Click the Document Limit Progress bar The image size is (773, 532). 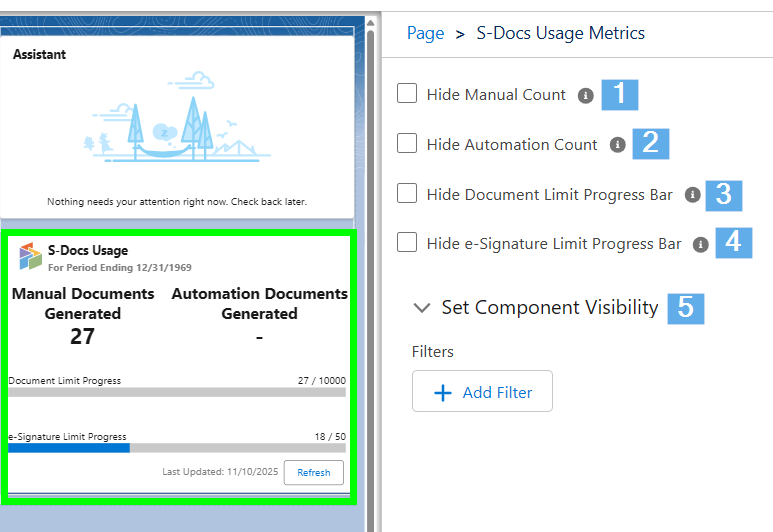pyautogui.click(x=177, y=392)
